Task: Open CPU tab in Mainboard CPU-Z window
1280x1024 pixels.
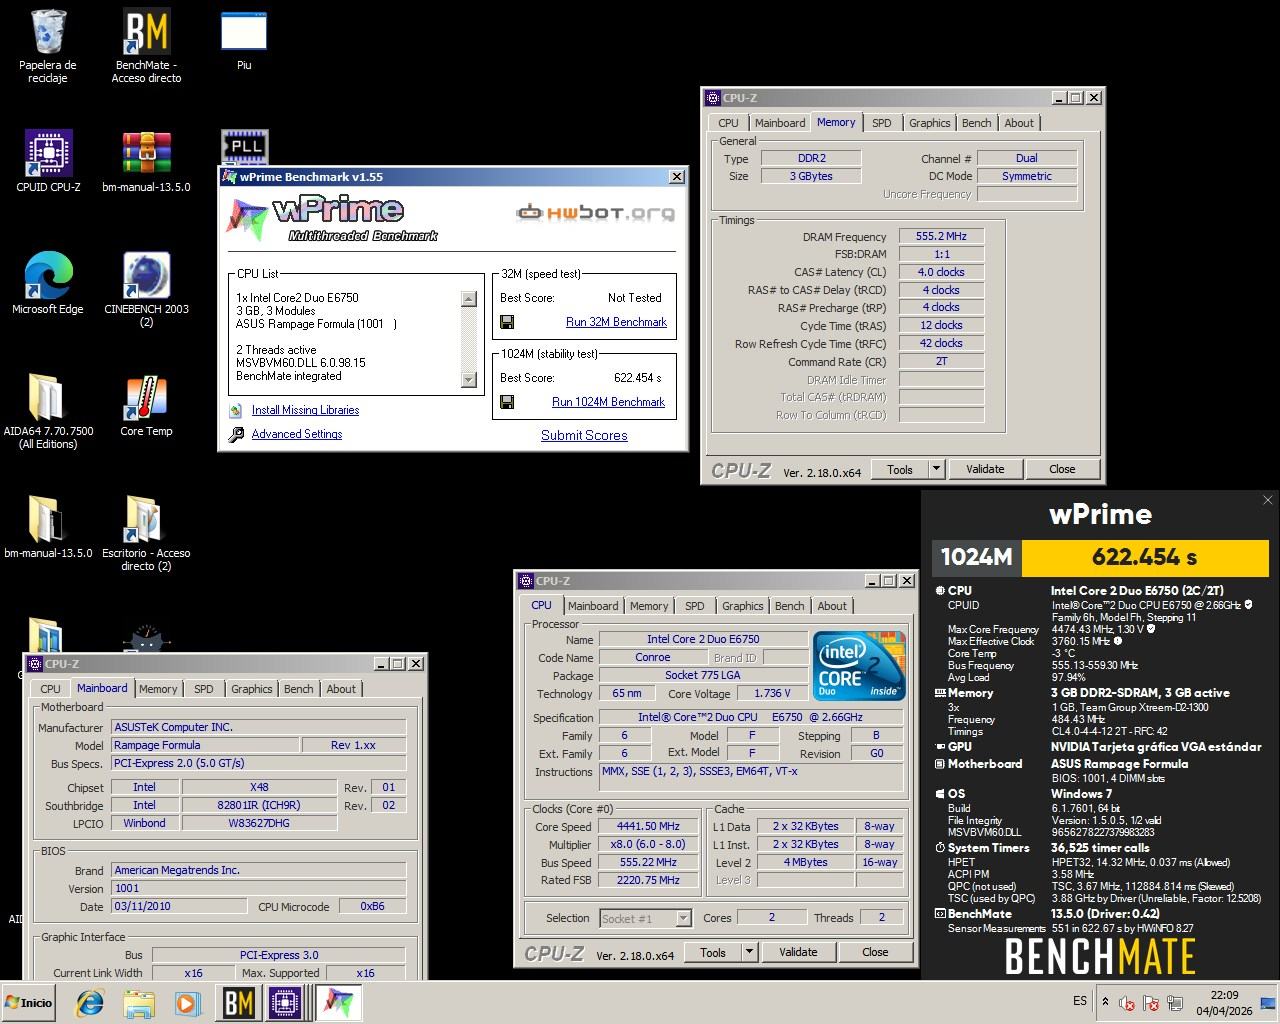Action: tap(50, 689)
